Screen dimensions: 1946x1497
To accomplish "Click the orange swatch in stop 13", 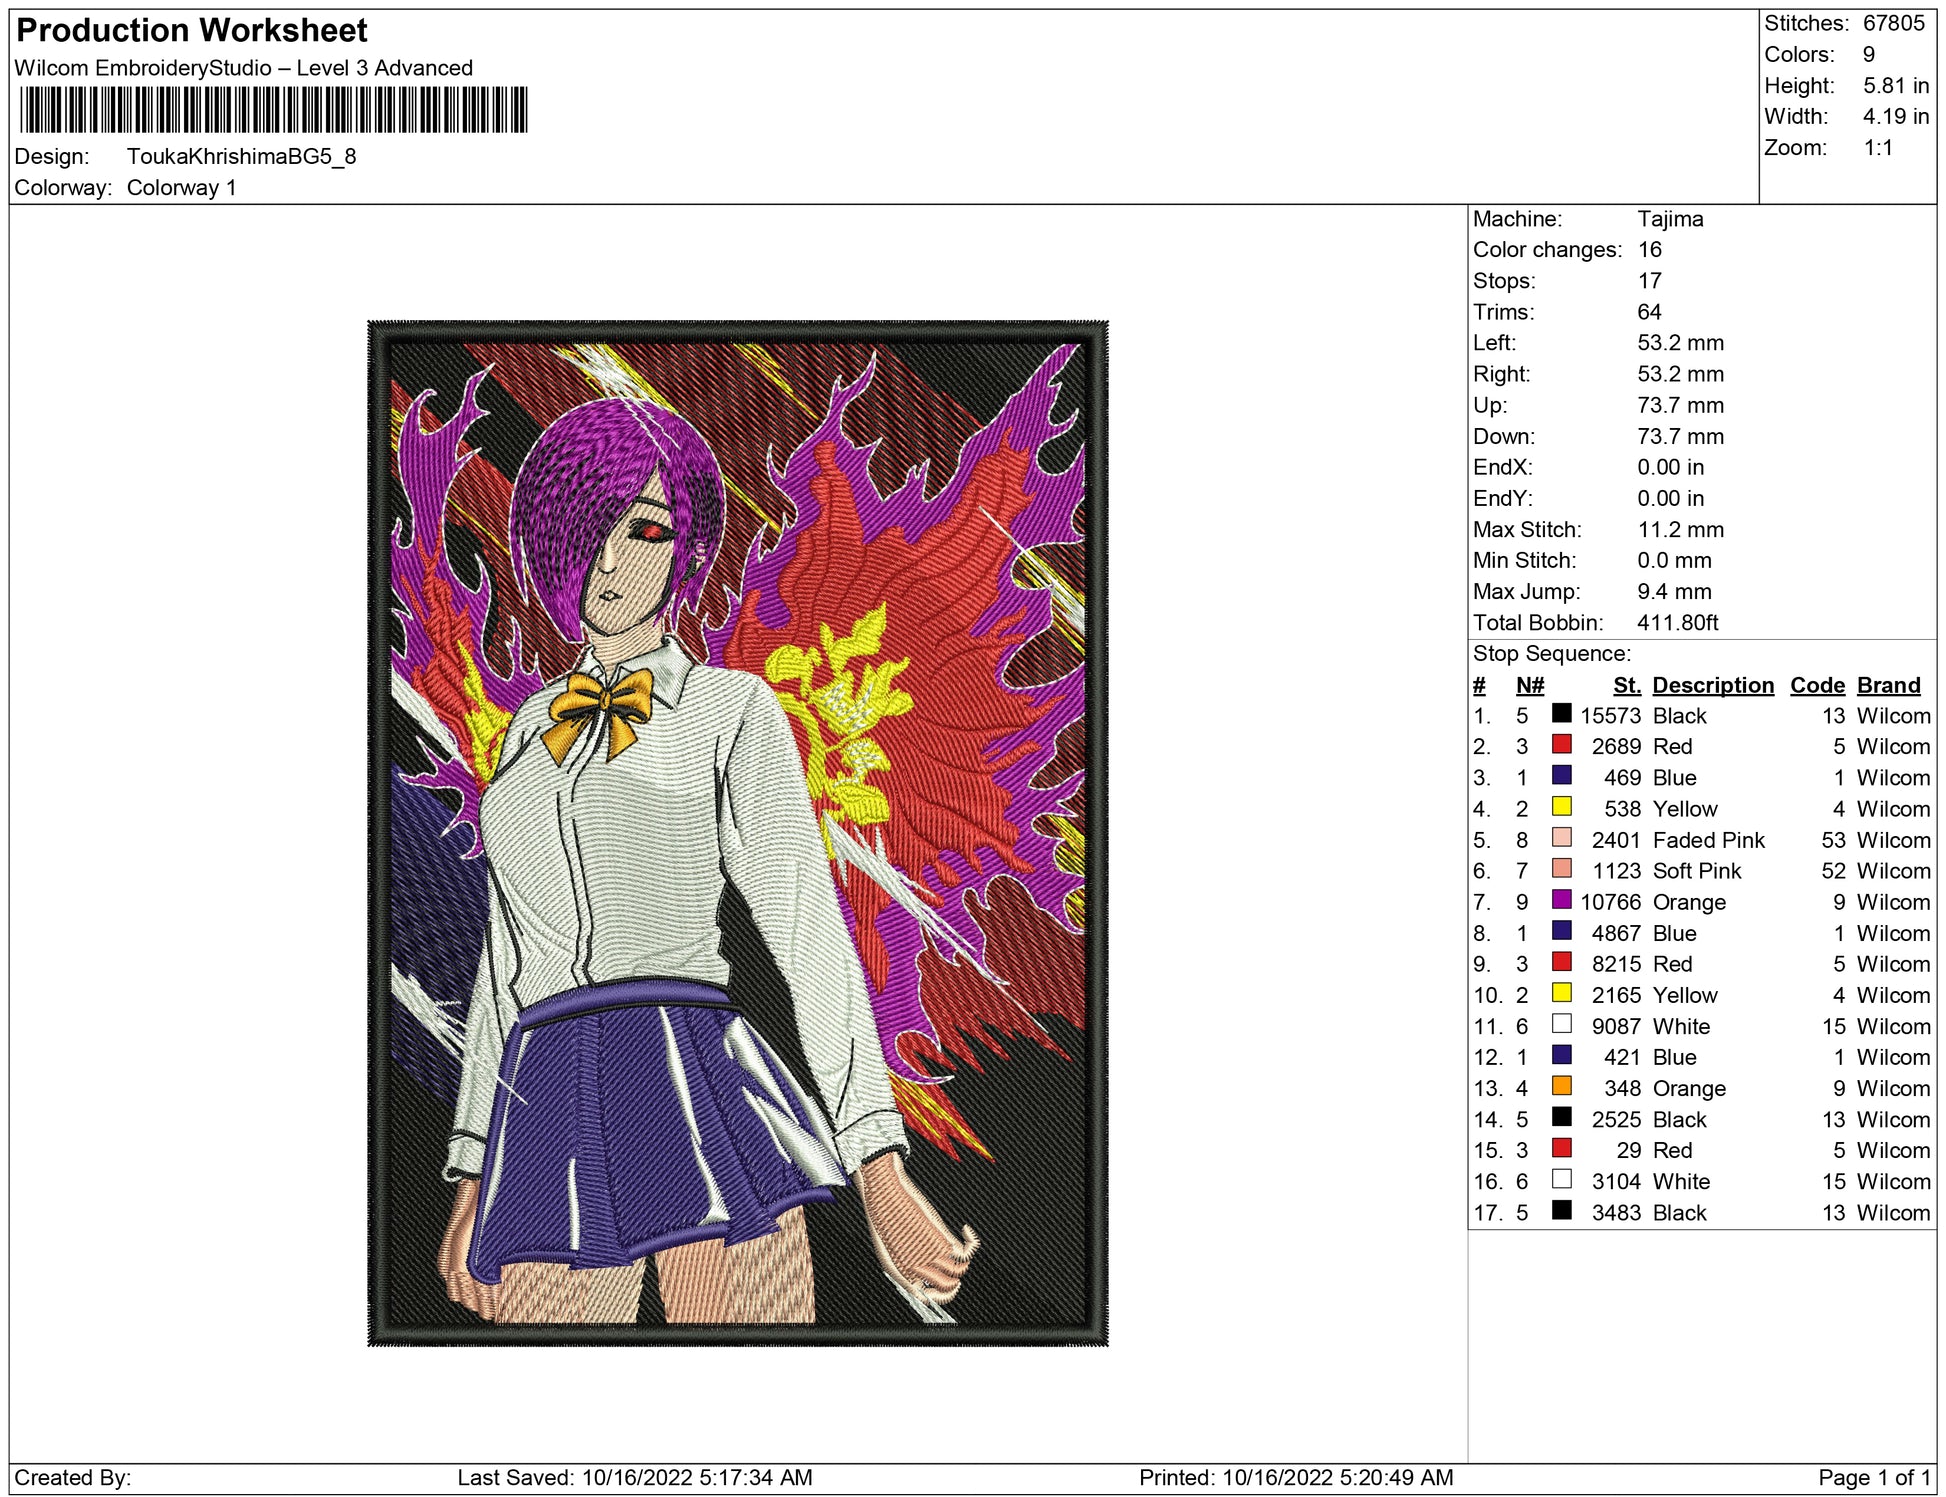I will [1561, 1085].
